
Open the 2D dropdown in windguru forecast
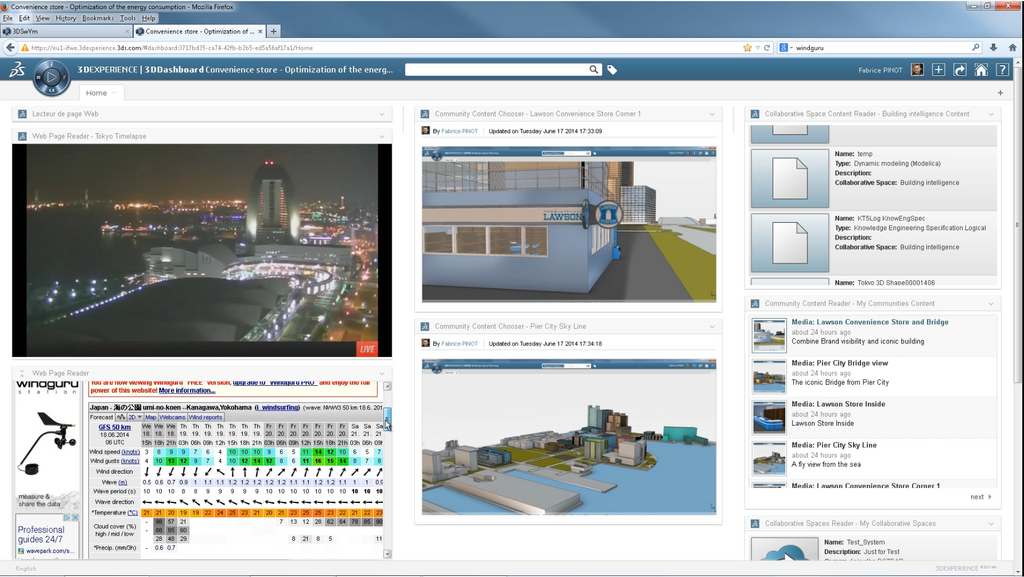coord(134,417)
